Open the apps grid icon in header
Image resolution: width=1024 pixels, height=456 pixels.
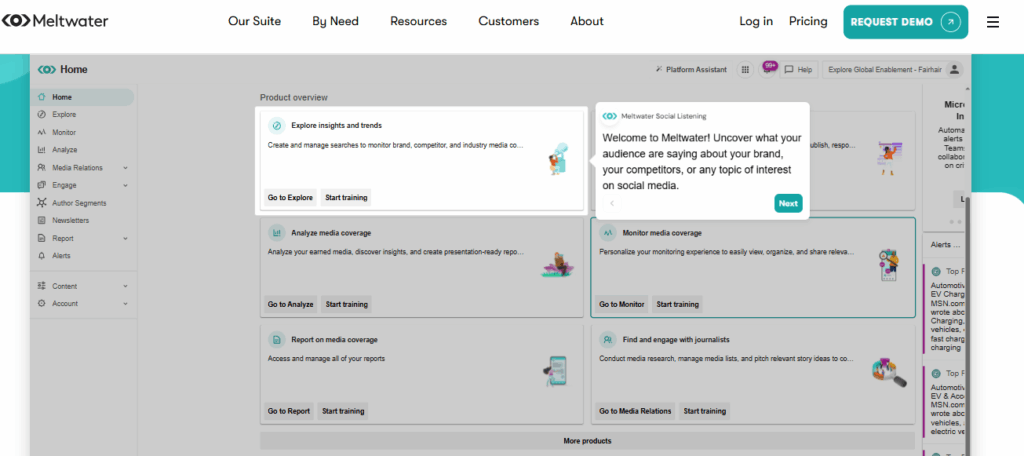coord(745,70)
